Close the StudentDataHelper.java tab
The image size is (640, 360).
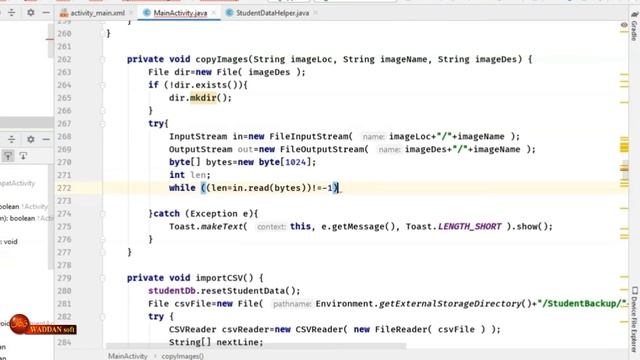(x=315, y=13)
